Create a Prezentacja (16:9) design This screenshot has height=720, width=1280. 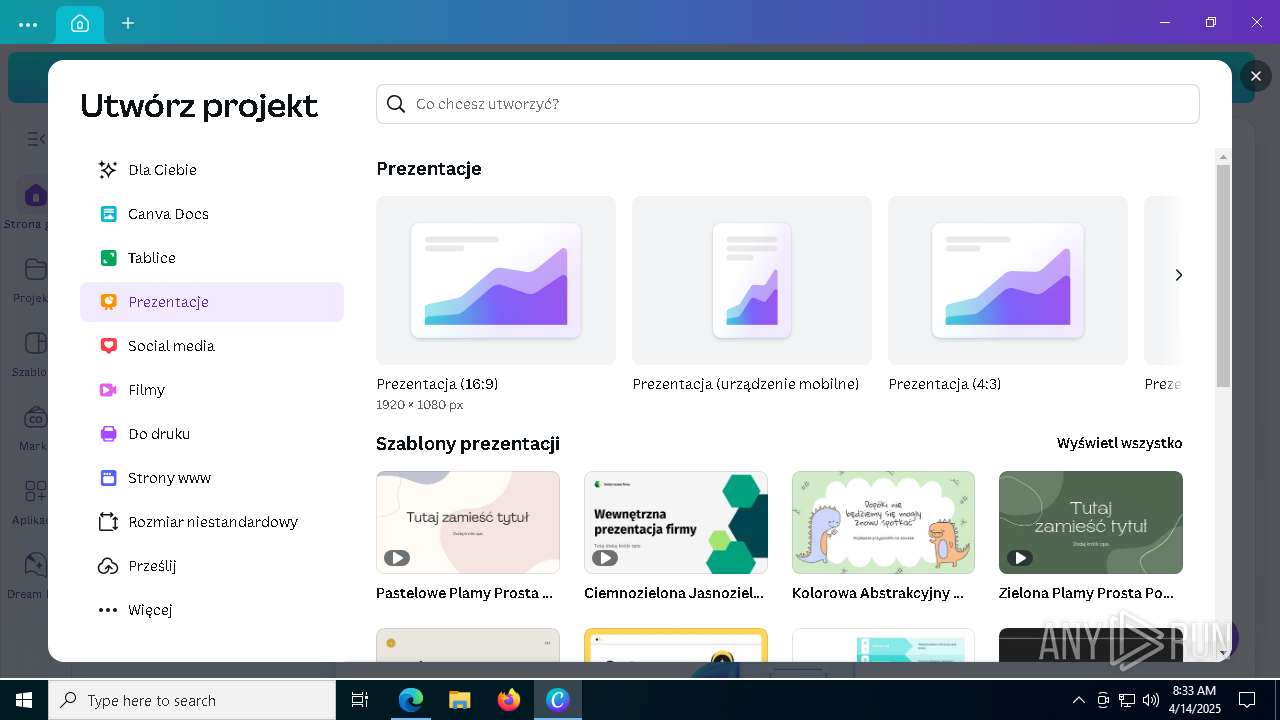pyautogui.click(x=496, y=280)
